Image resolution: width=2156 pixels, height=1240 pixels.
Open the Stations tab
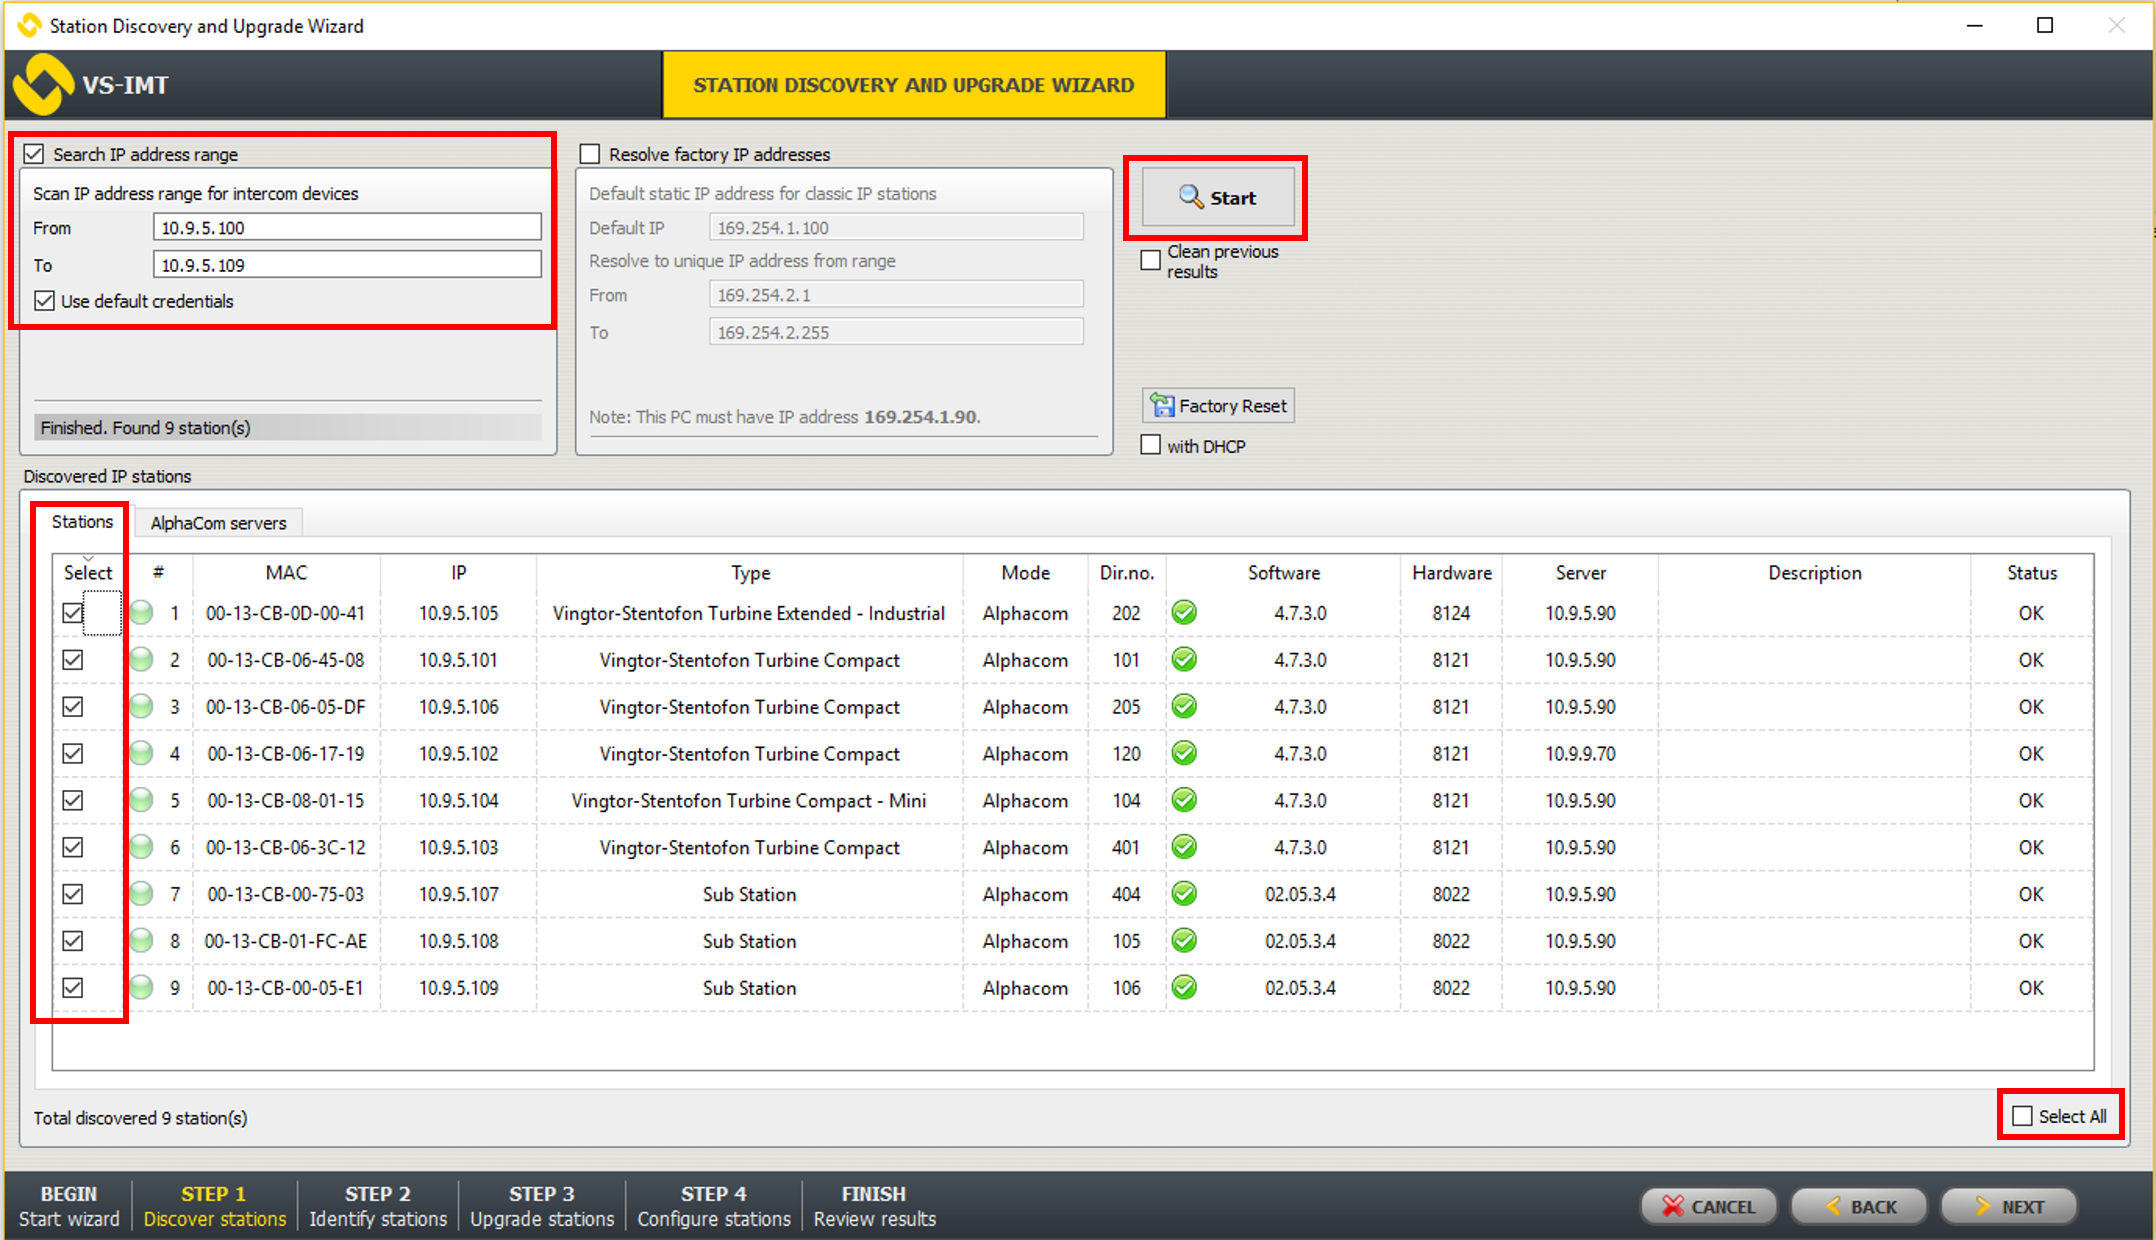pyautogui.click(x=82, y=522)
